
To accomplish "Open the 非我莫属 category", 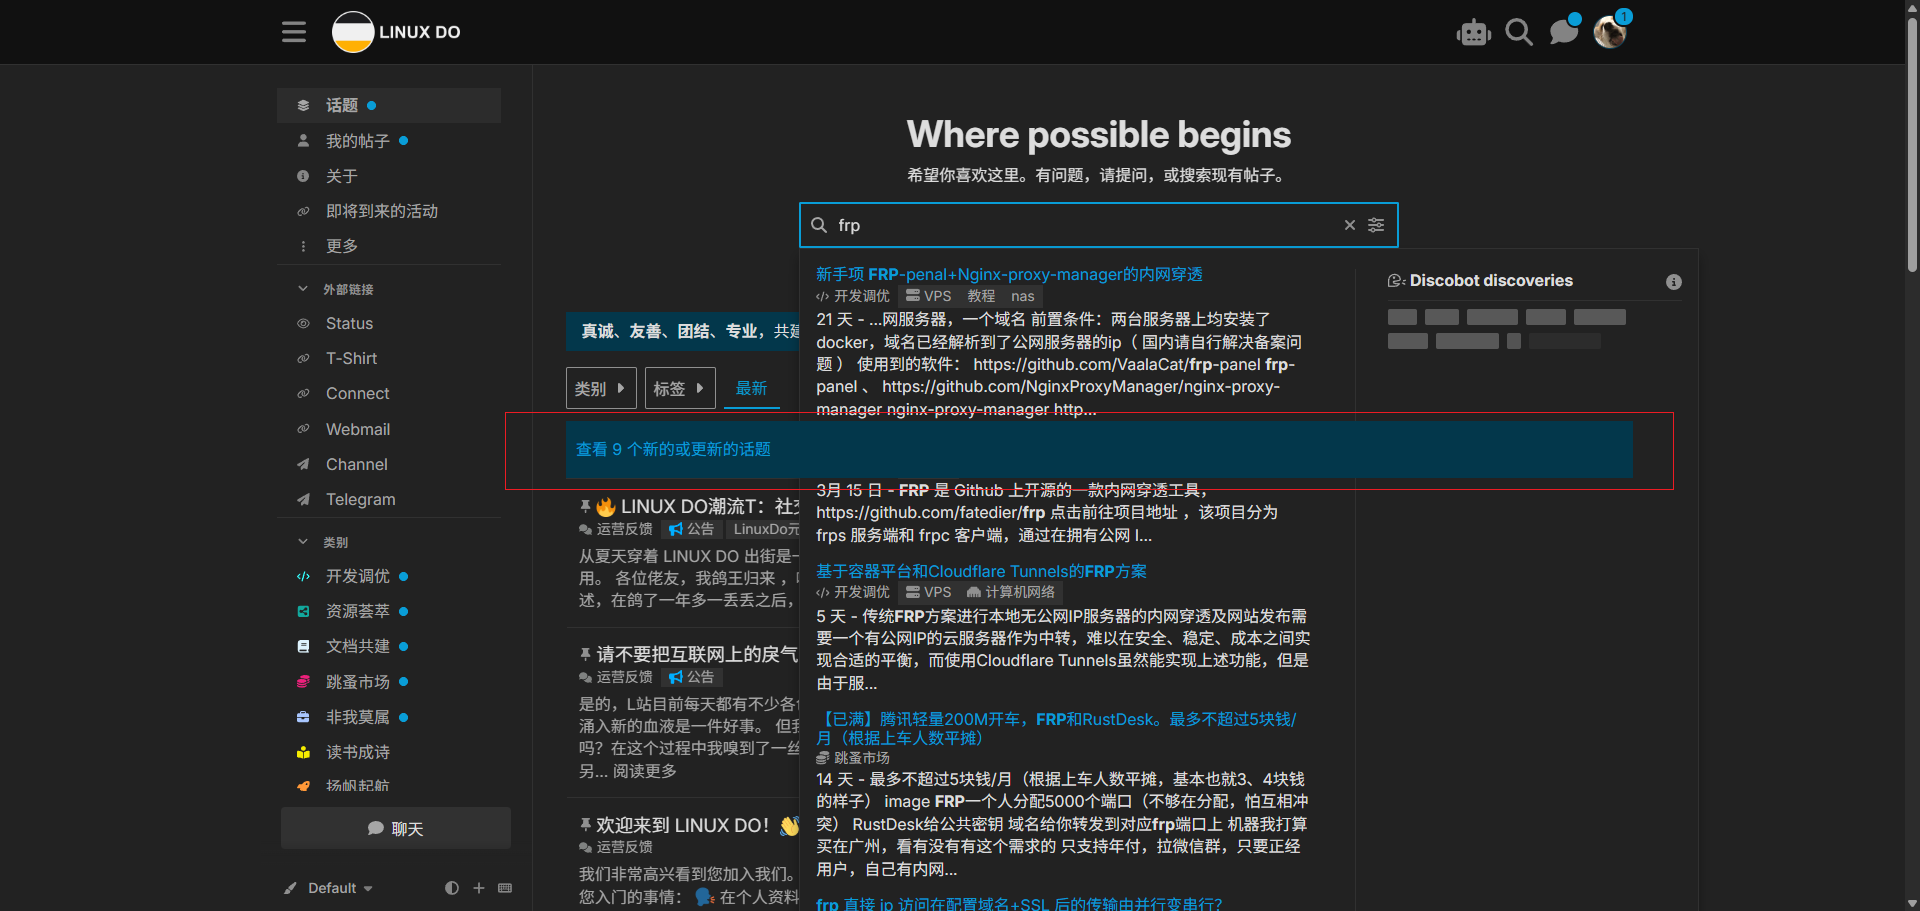I will 389,717.
